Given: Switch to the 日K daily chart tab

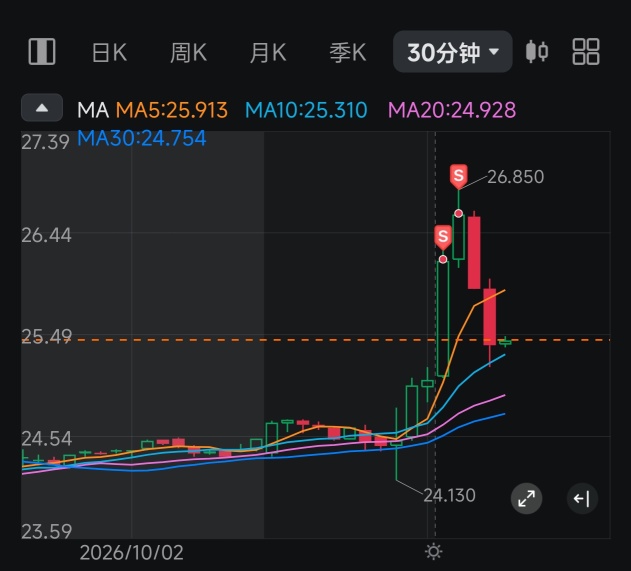Looking at the screenshot, I should [x=109, y=52].
